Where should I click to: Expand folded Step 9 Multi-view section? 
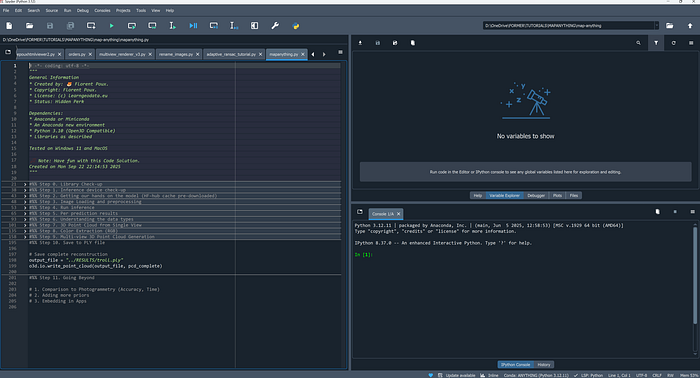click(x=25, y=237)
